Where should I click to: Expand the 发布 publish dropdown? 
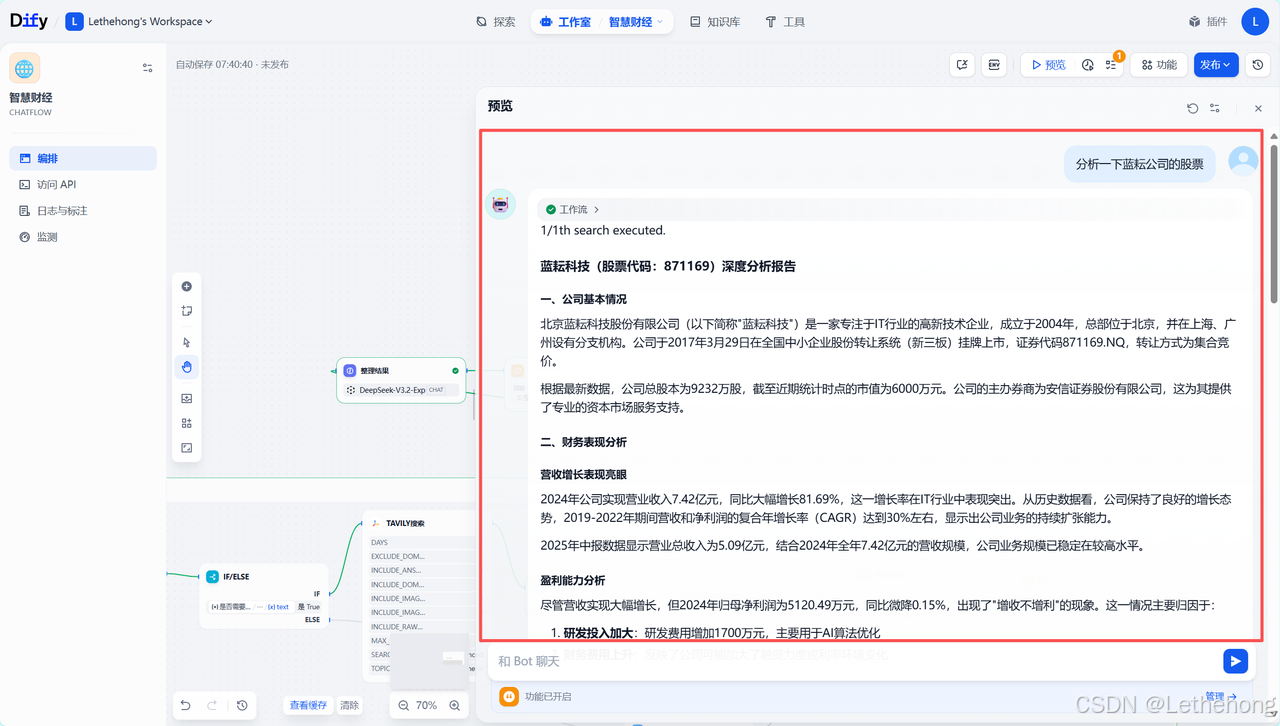[x=1216, y=64]
